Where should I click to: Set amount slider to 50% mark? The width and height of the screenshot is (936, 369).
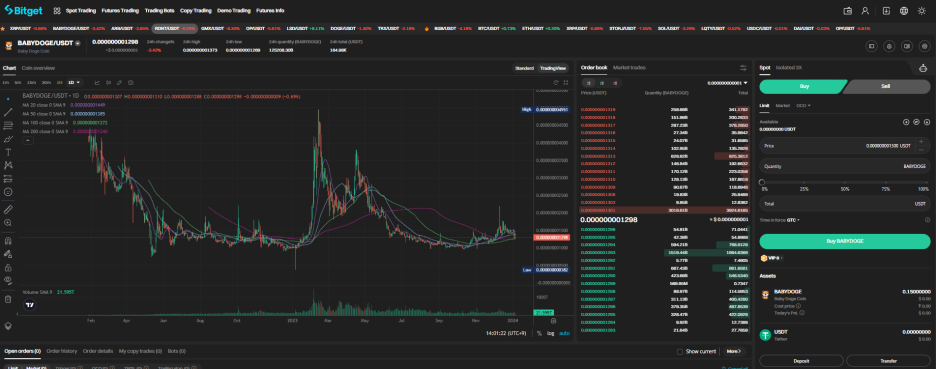(x=845, y=183)
